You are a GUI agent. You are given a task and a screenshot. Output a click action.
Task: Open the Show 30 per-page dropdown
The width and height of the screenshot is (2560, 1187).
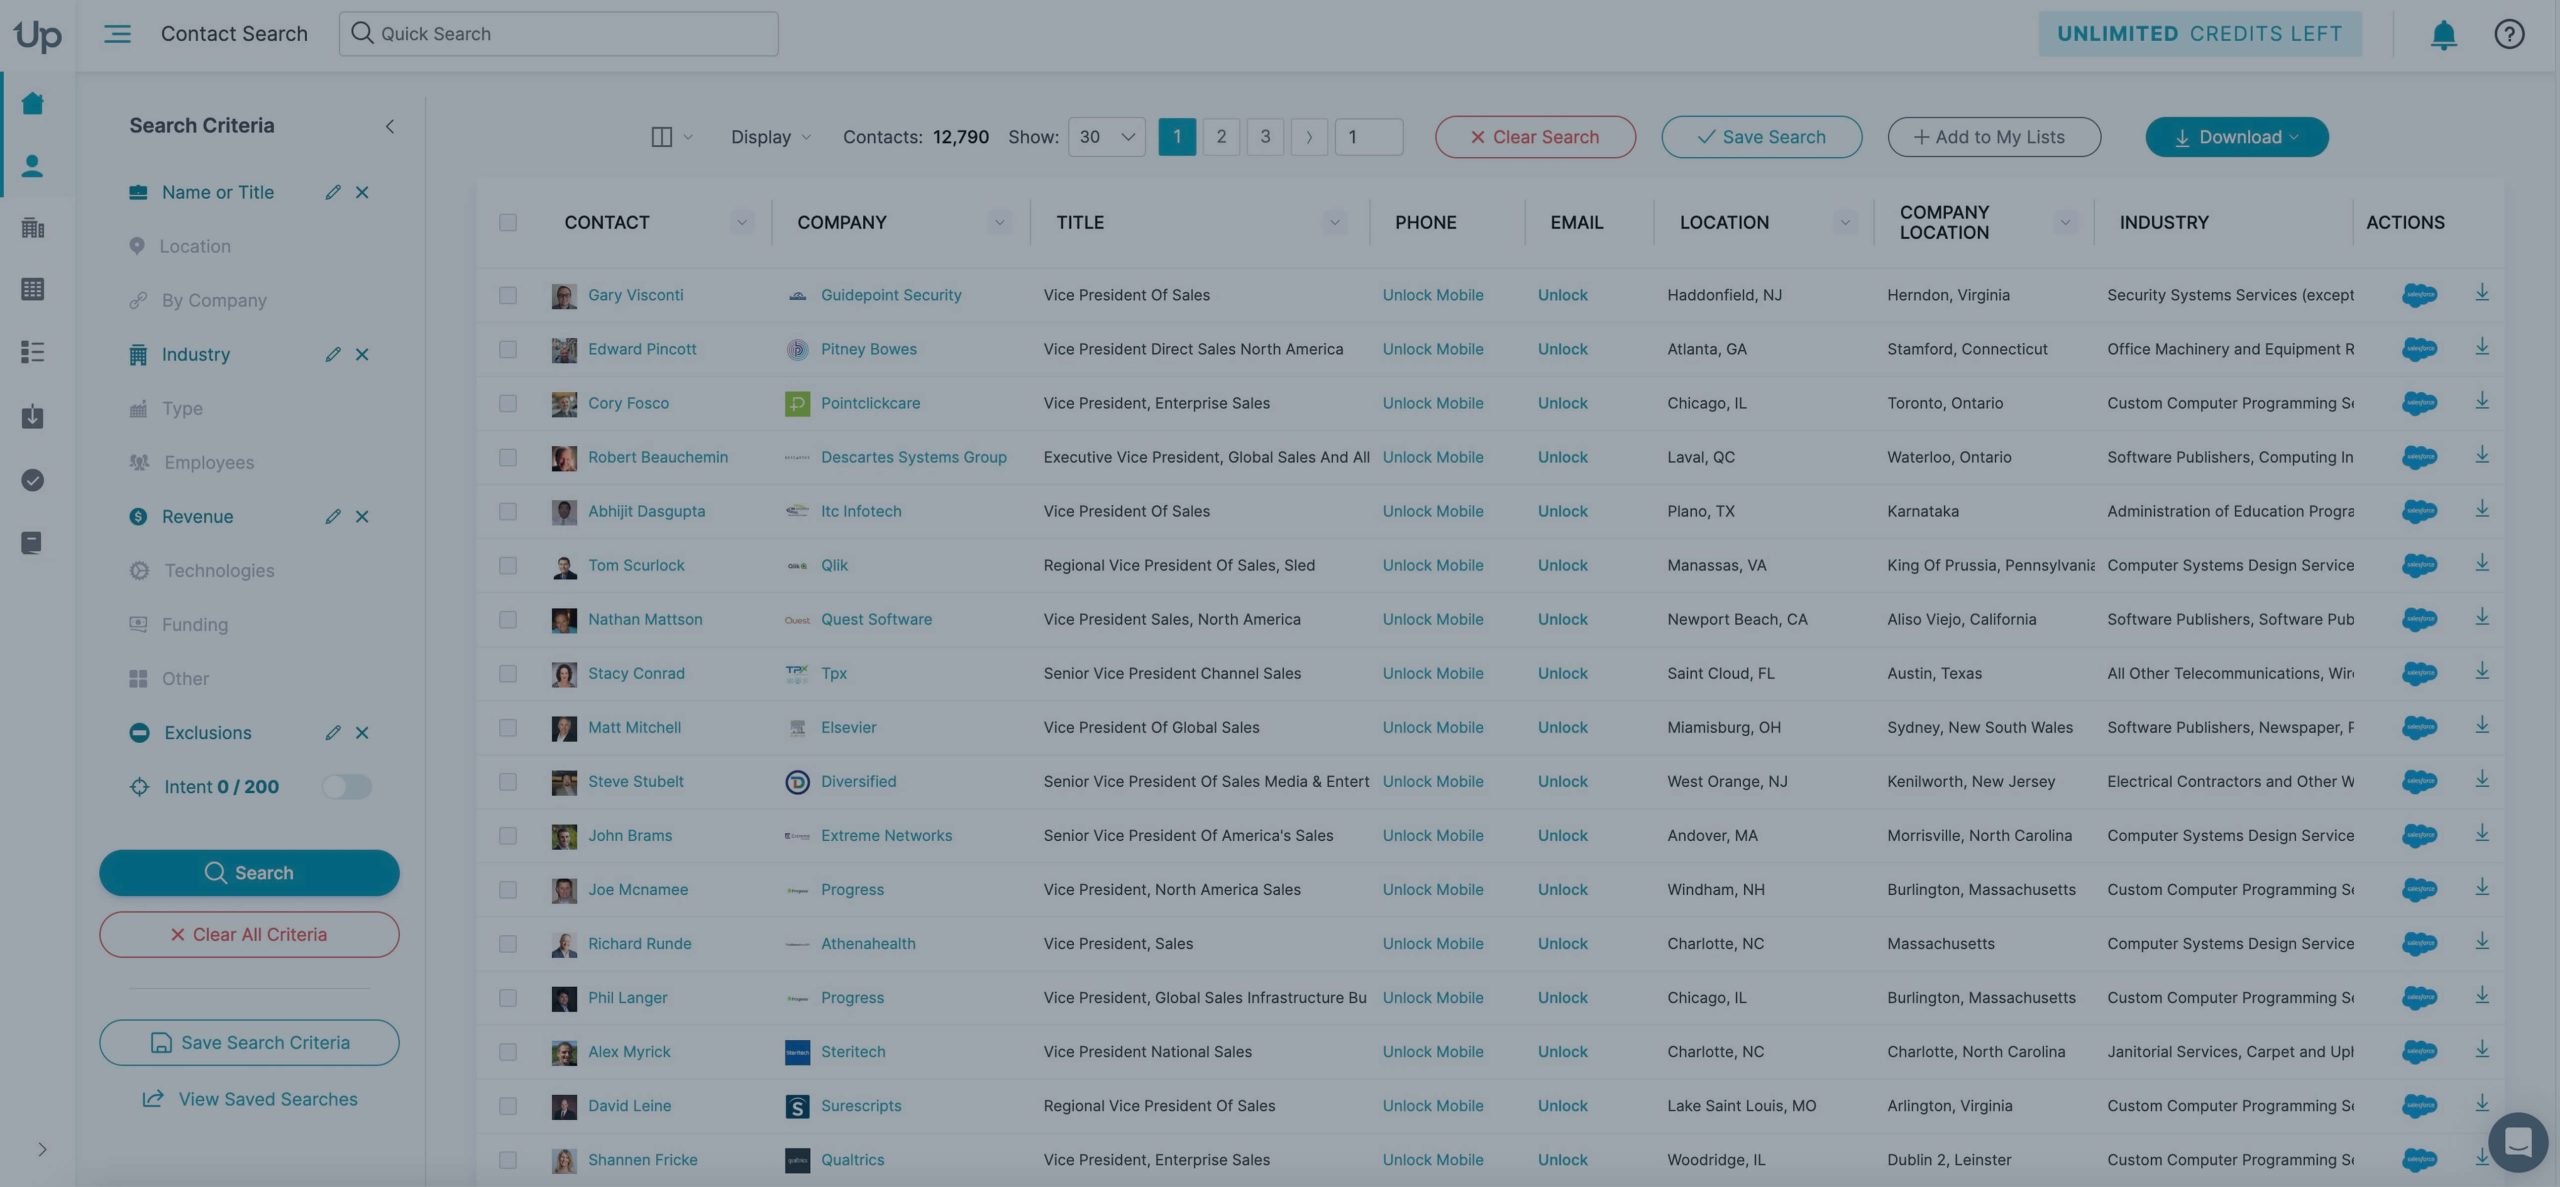click(x=1106, y=137)
